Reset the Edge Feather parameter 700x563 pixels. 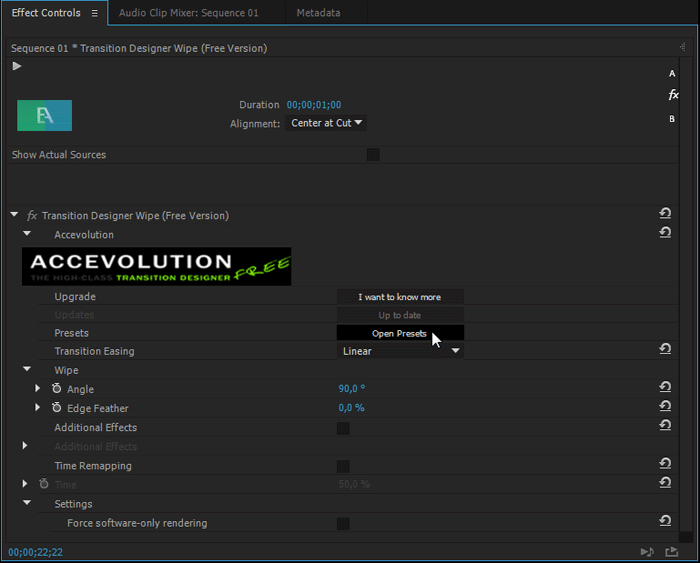[x=665, y=406]
